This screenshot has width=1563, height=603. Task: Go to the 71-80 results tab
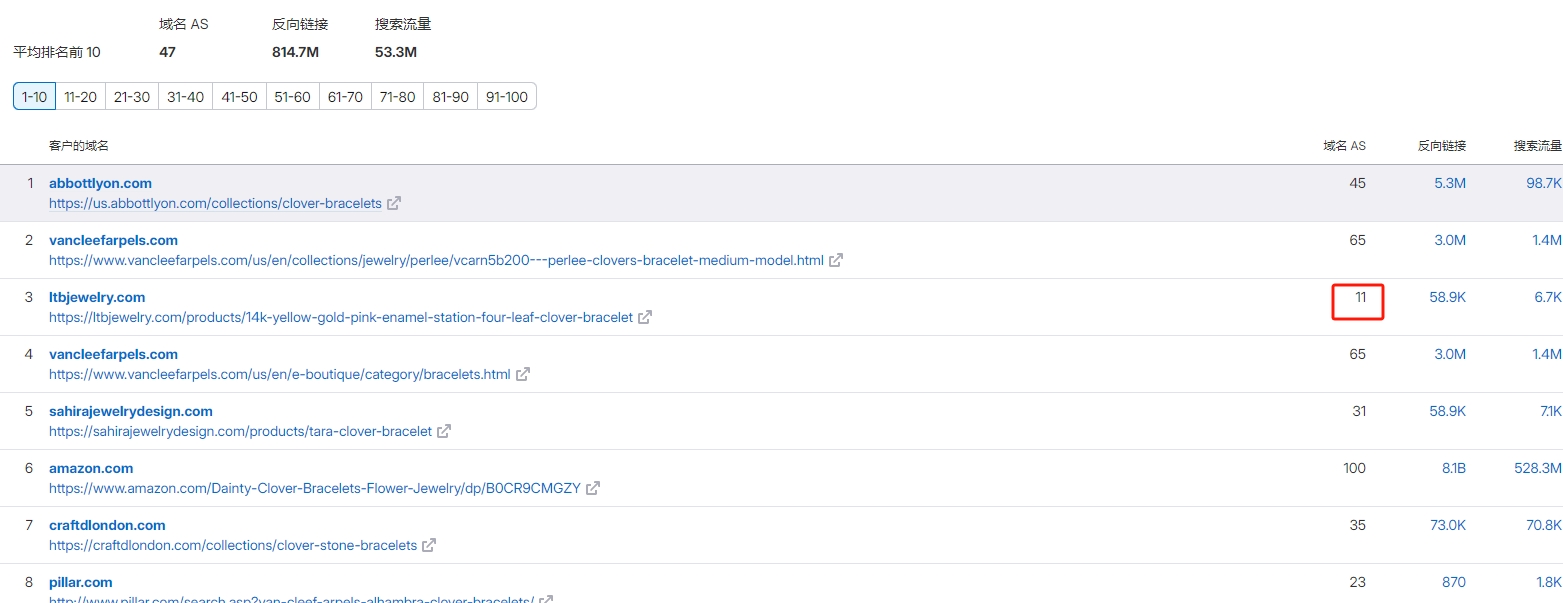click(397, 96)
